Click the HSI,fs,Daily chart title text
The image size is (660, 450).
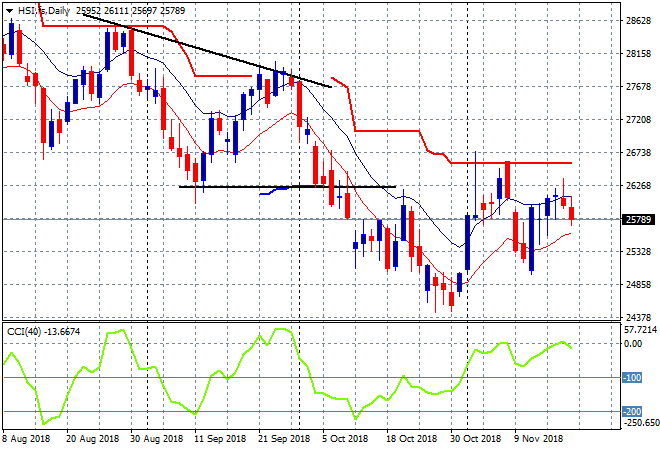[44, 11]
